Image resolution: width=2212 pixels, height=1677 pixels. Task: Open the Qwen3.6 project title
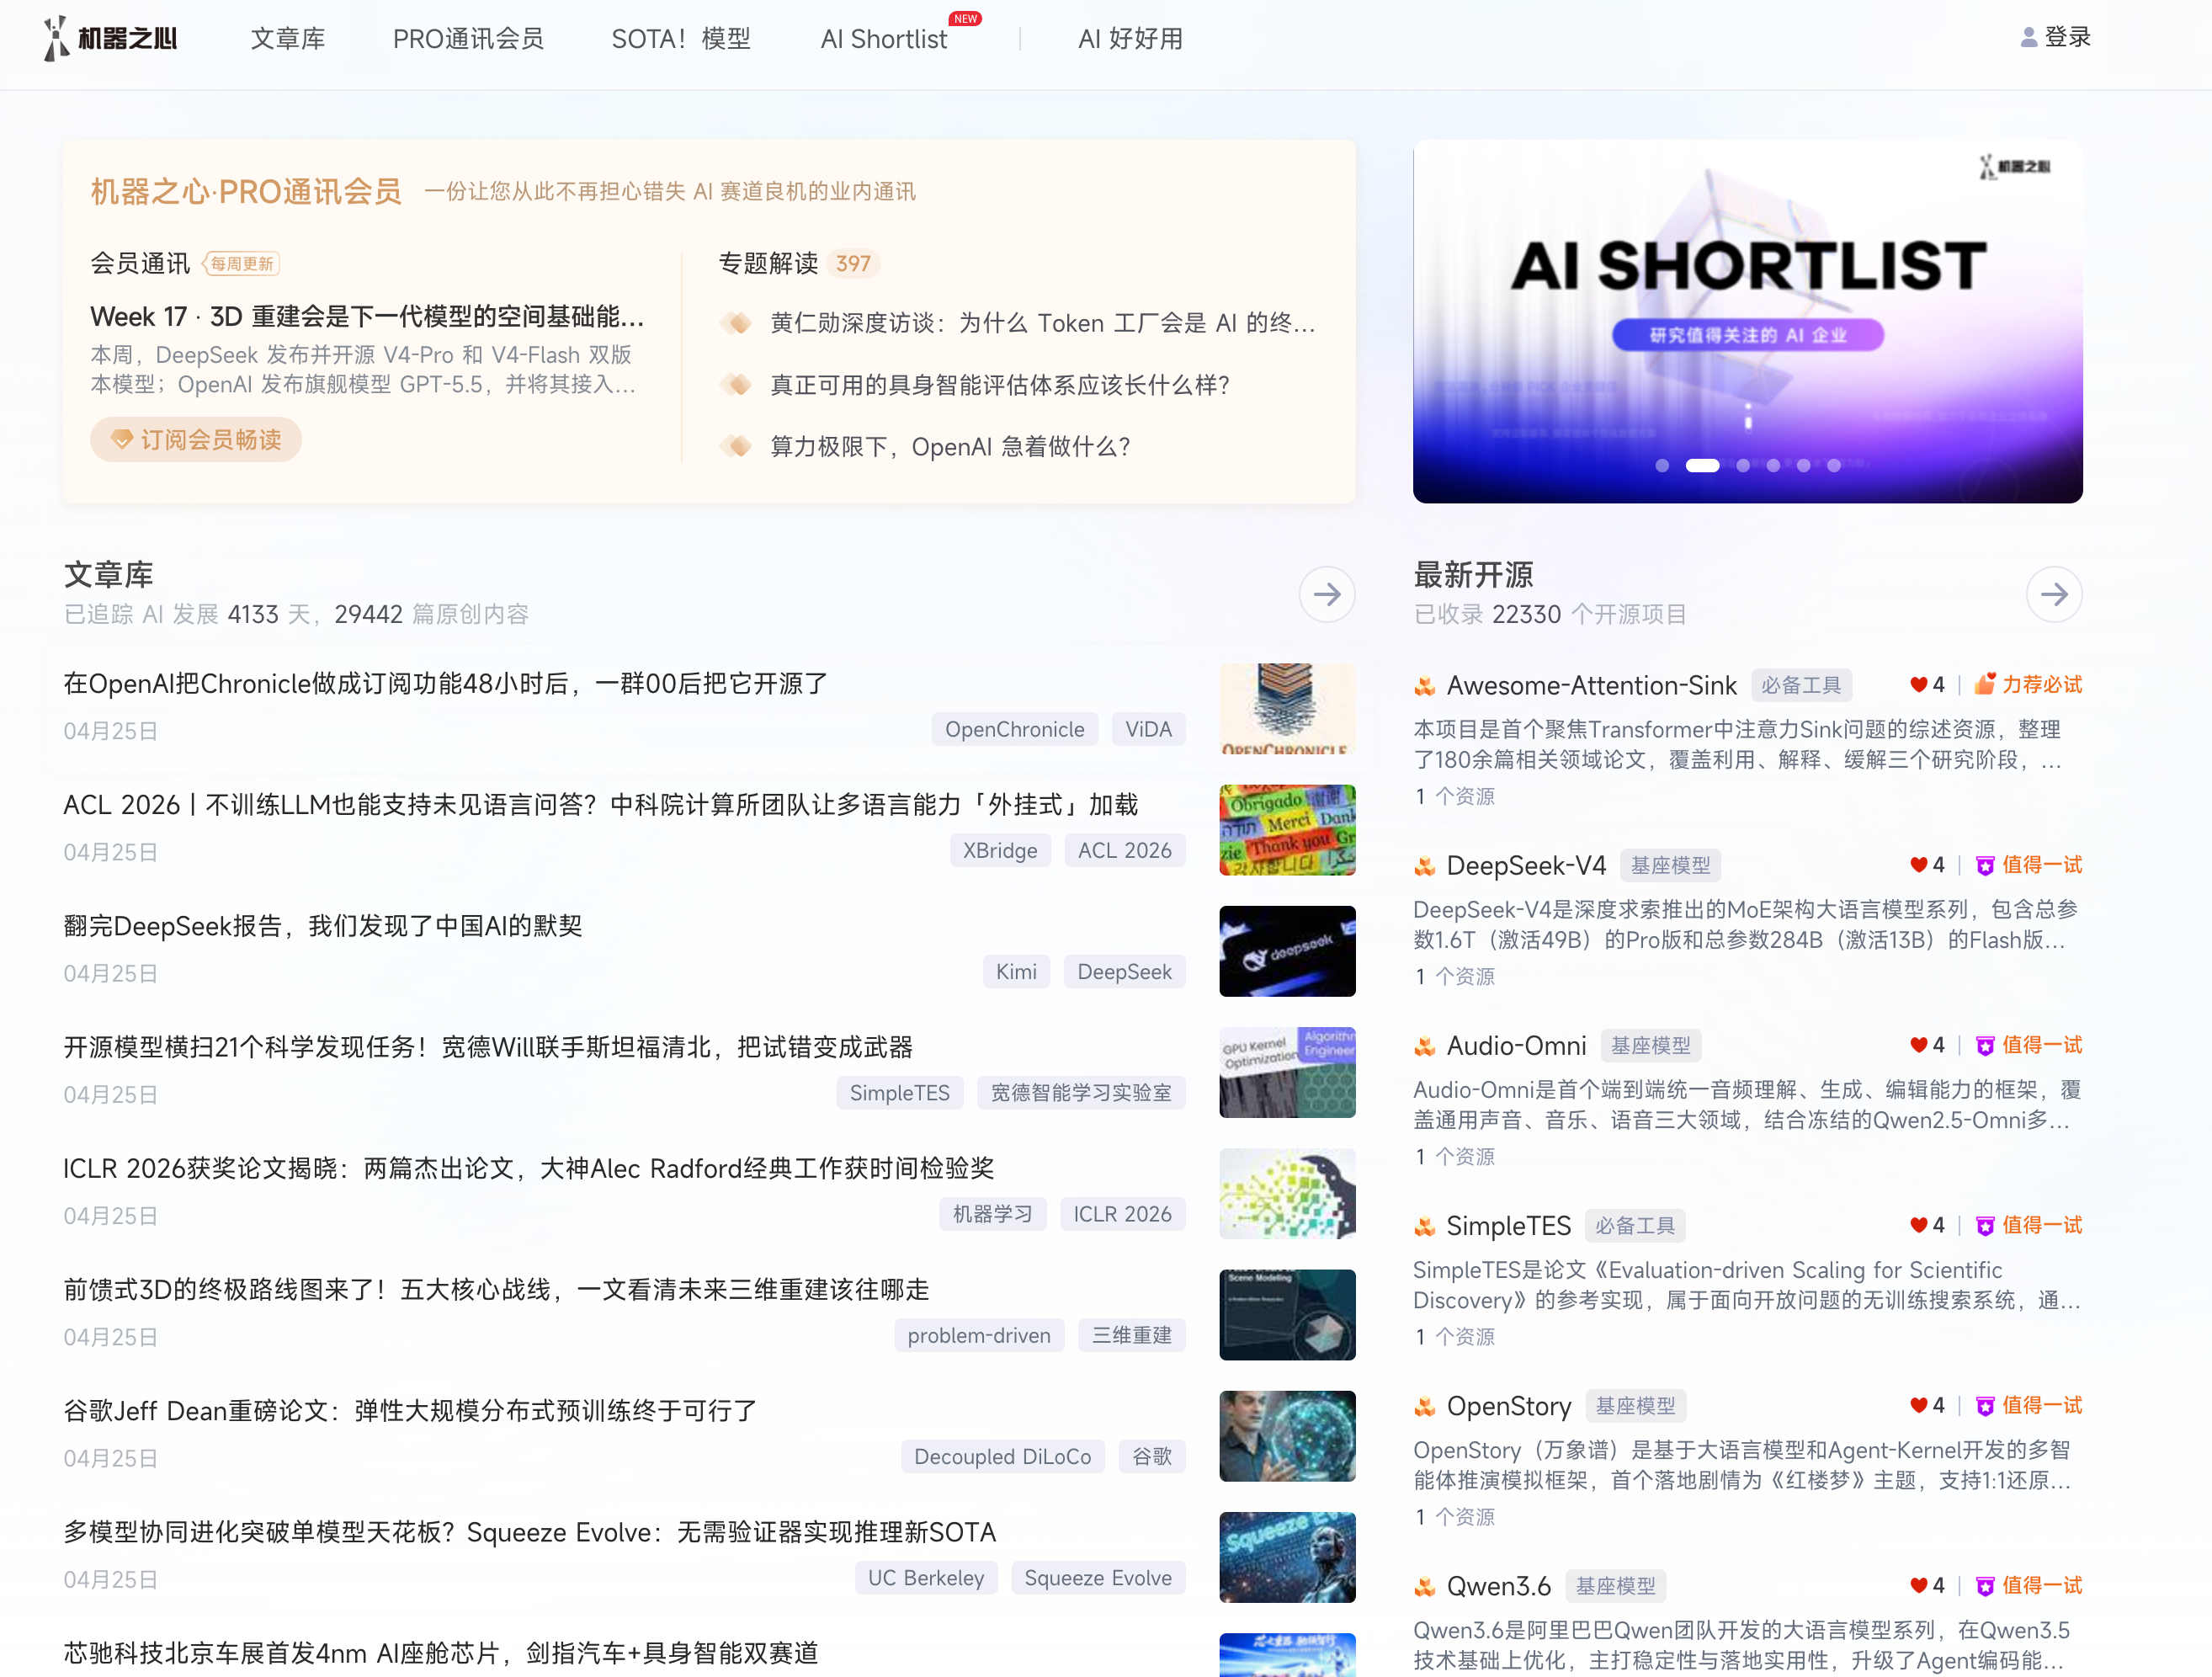click(1499, 1586)
